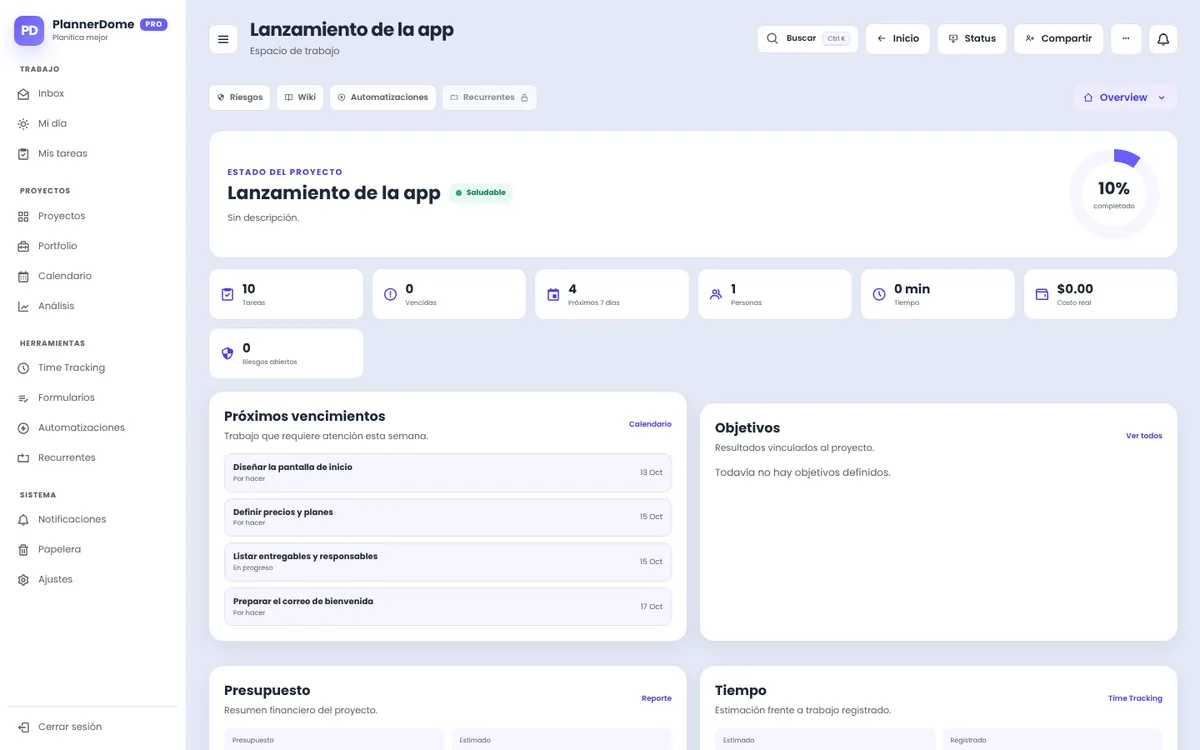Click the Ver todos link in Objetivos
Viewport: 1200px width, 750px height.
pos(1144,436)
